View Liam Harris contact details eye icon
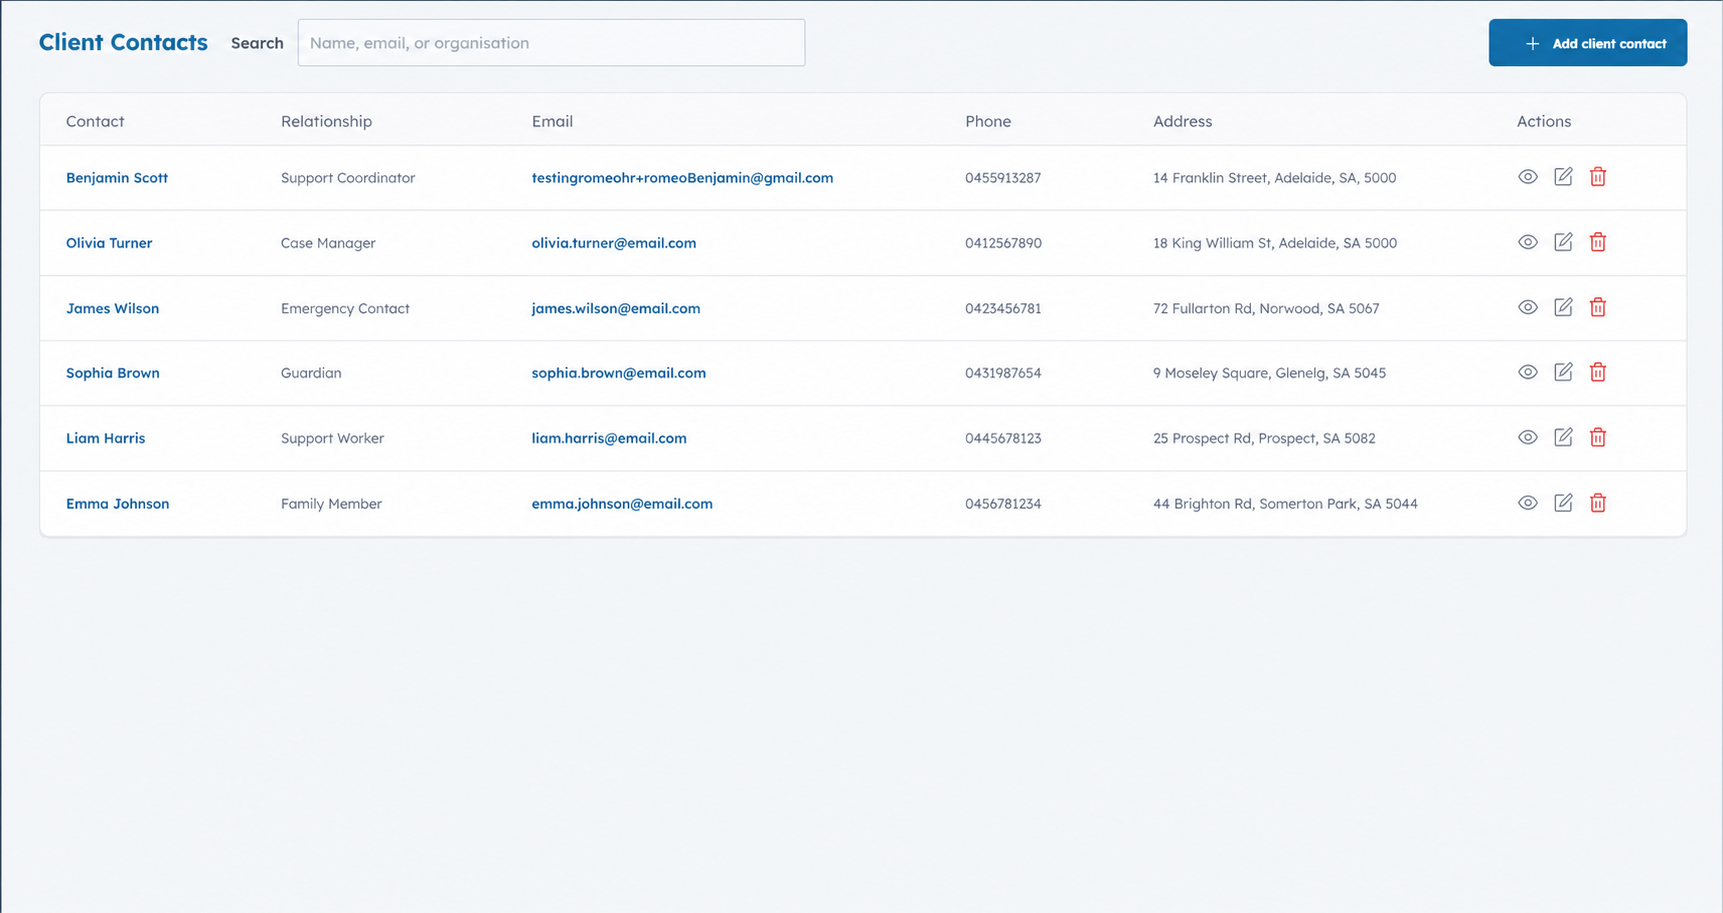Image resolution: width=1723 pixels, height=913 pixels. [x=1527, y=437]
